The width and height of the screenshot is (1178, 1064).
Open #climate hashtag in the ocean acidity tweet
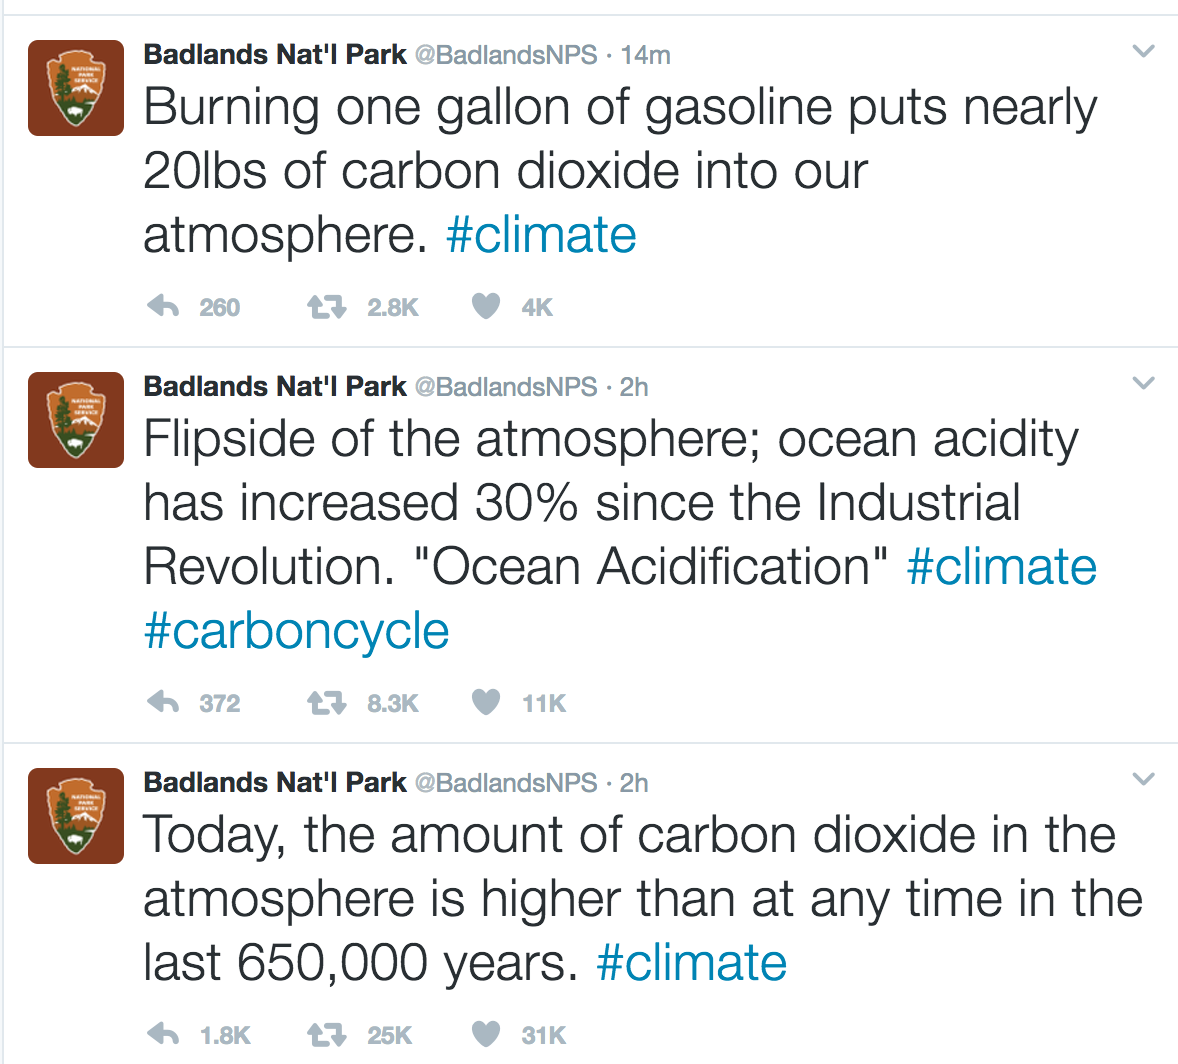coord(1001,568)
